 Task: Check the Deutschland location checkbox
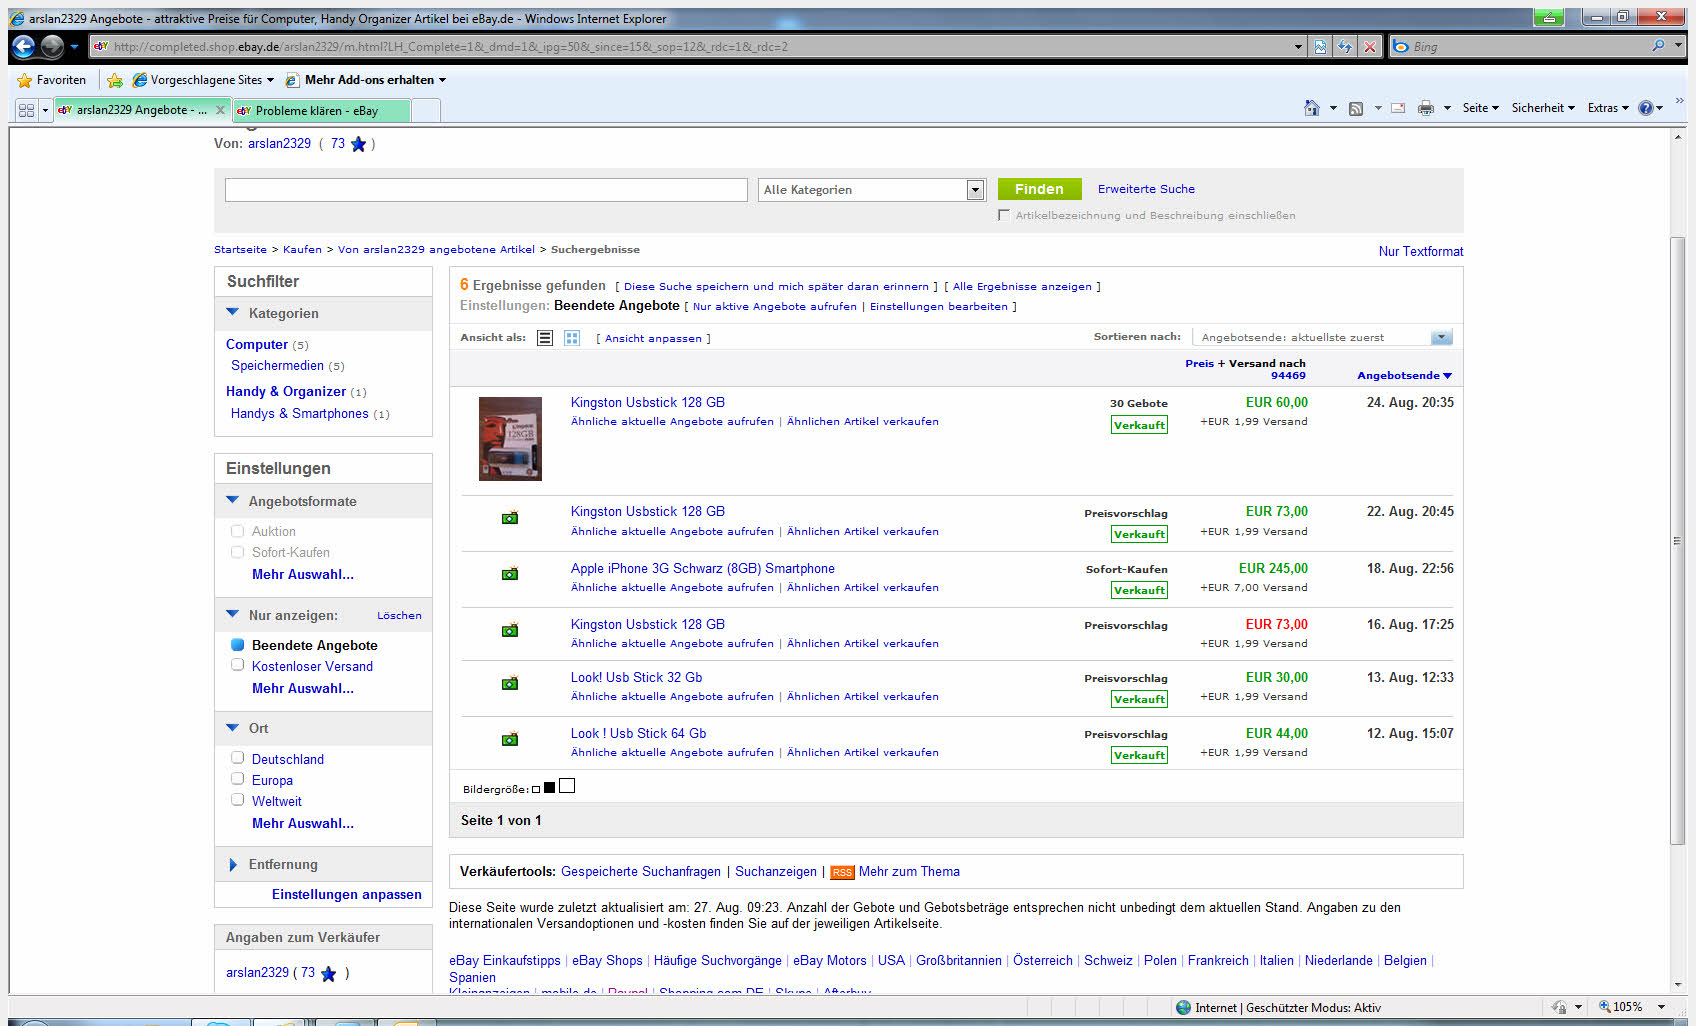pos(237,758)
